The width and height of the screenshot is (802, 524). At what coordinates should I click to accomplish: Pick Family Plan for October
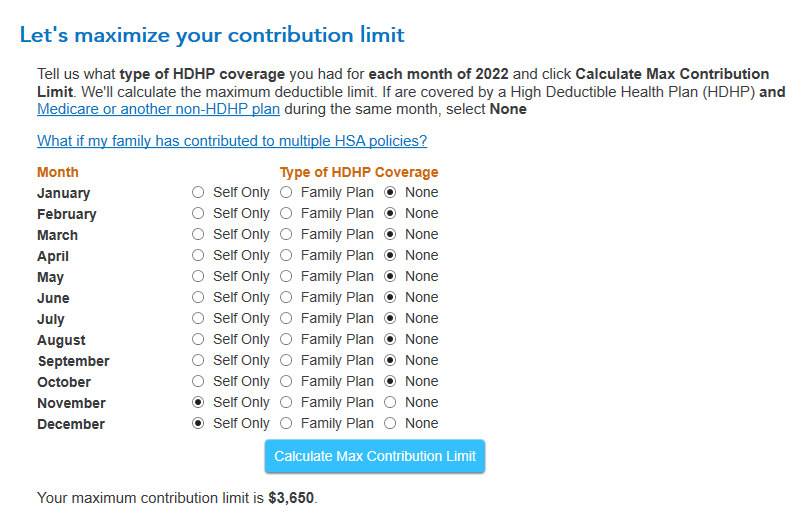(286, 381)
